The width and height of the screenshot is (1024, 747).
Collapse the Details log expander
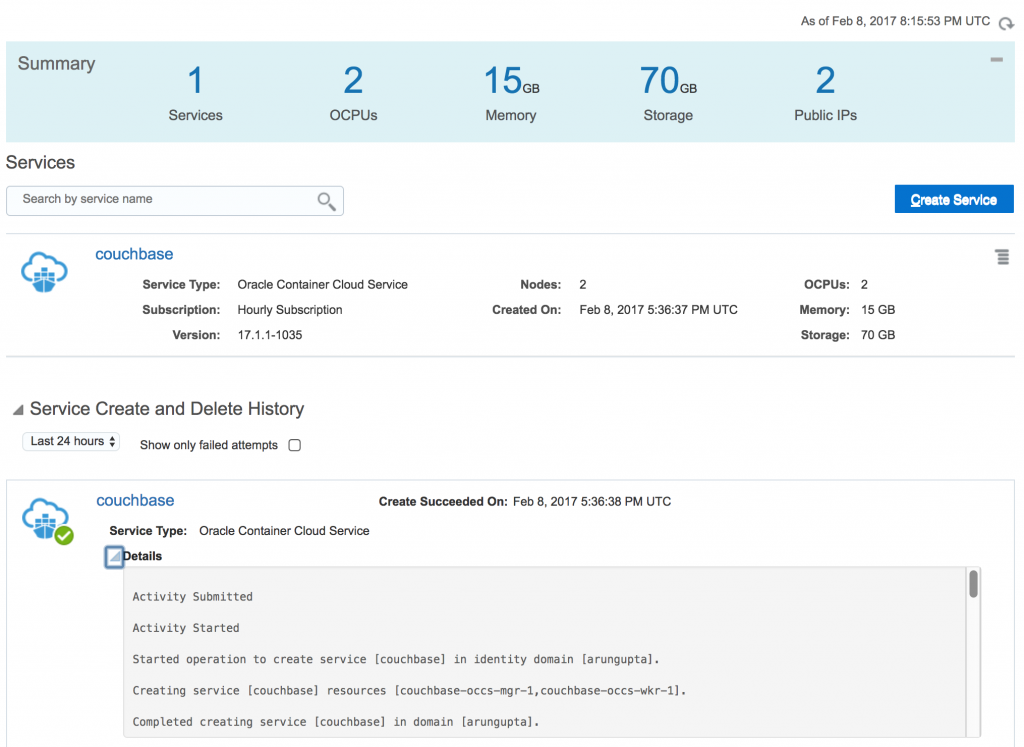114,556
